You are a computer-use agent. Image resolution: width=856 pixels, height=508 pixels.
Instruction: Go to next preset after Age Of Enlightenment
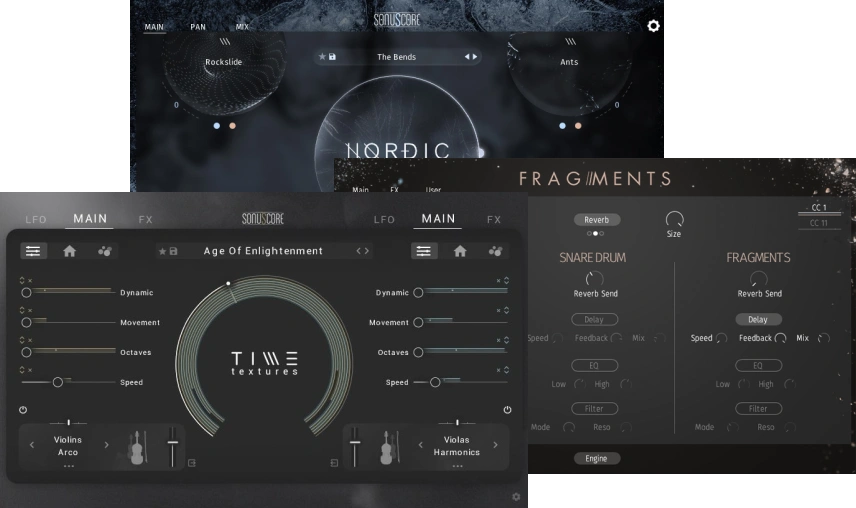coord(367,251)
